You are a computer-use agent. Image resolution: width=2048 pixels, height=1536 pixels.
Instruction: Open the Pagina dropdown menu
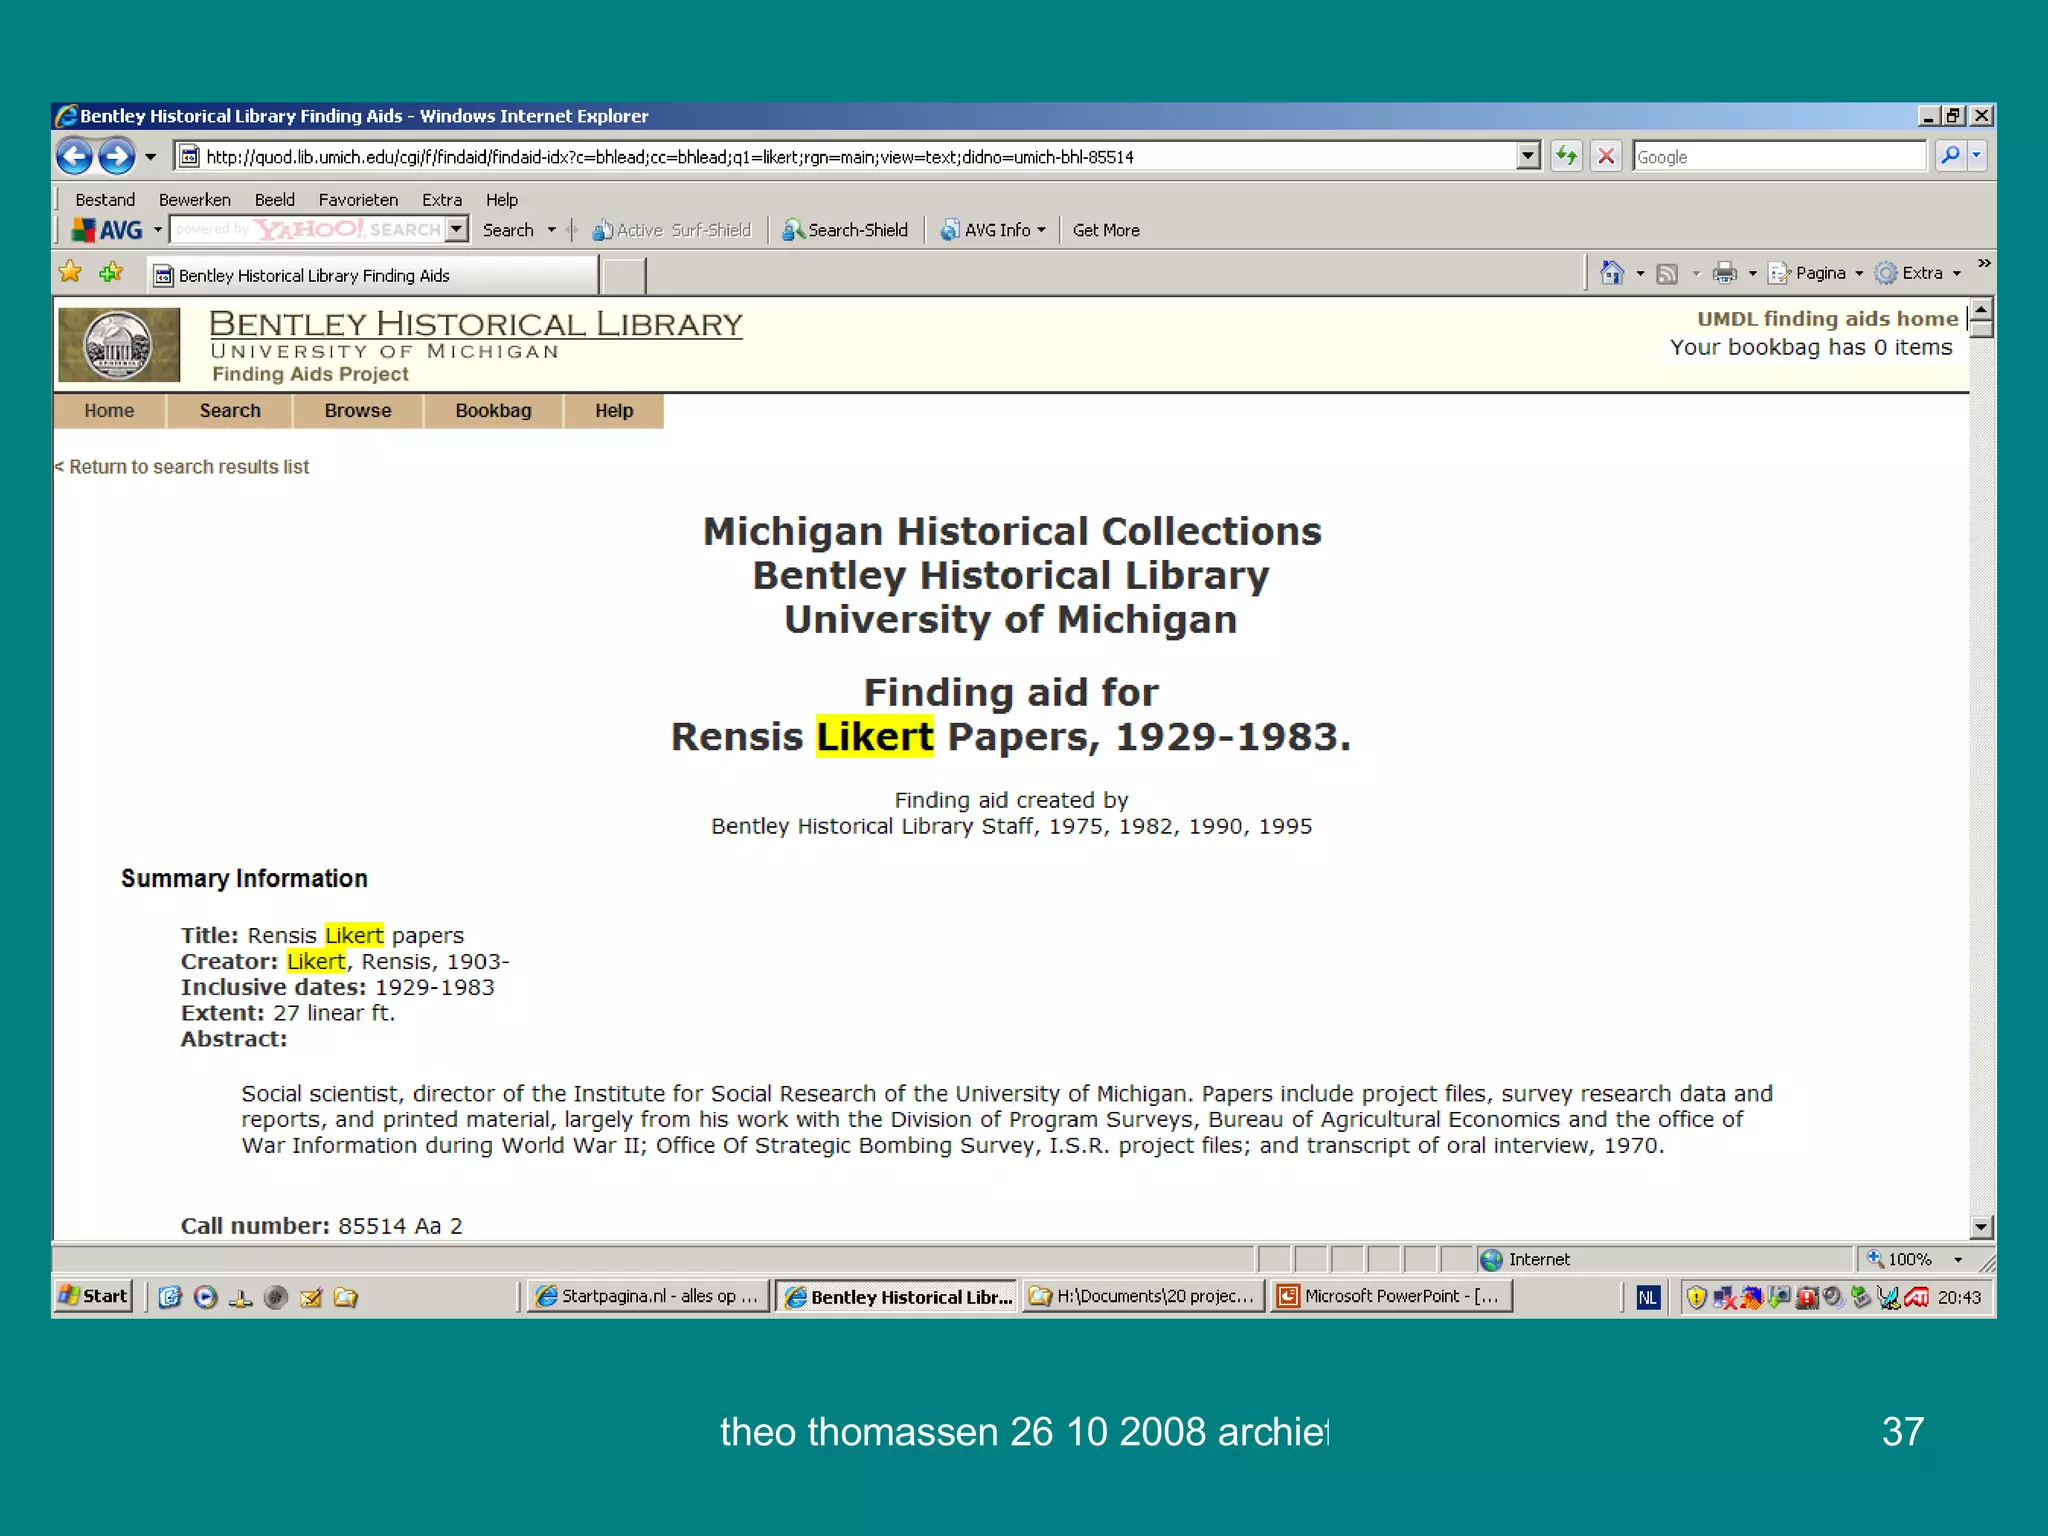[x=1820, y=273]
